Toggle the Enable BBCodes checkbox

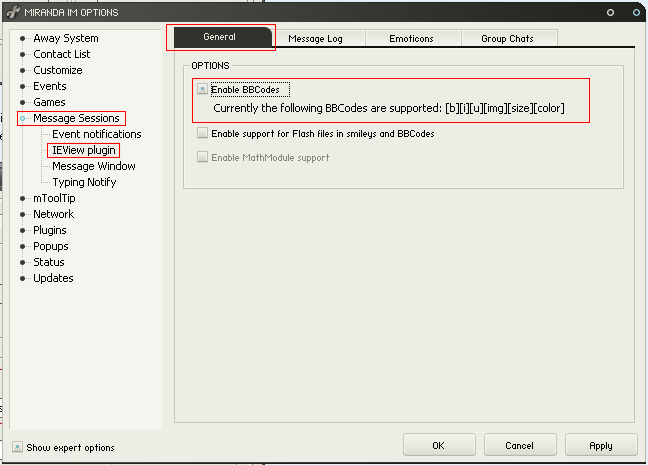pos(202,89)
